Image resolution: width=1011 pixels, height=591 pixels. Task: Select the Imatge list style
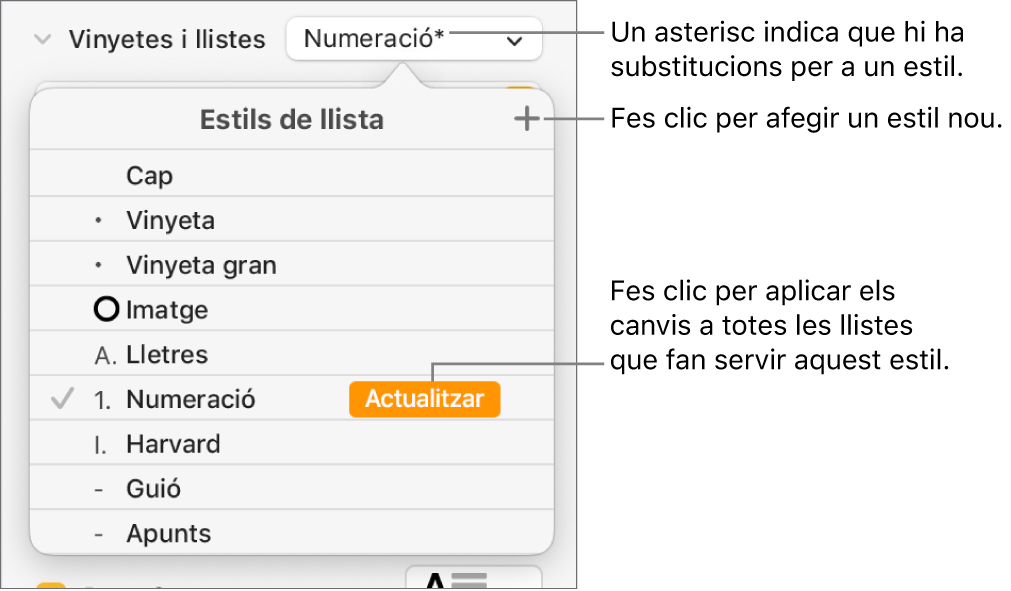tap(292, 309)
